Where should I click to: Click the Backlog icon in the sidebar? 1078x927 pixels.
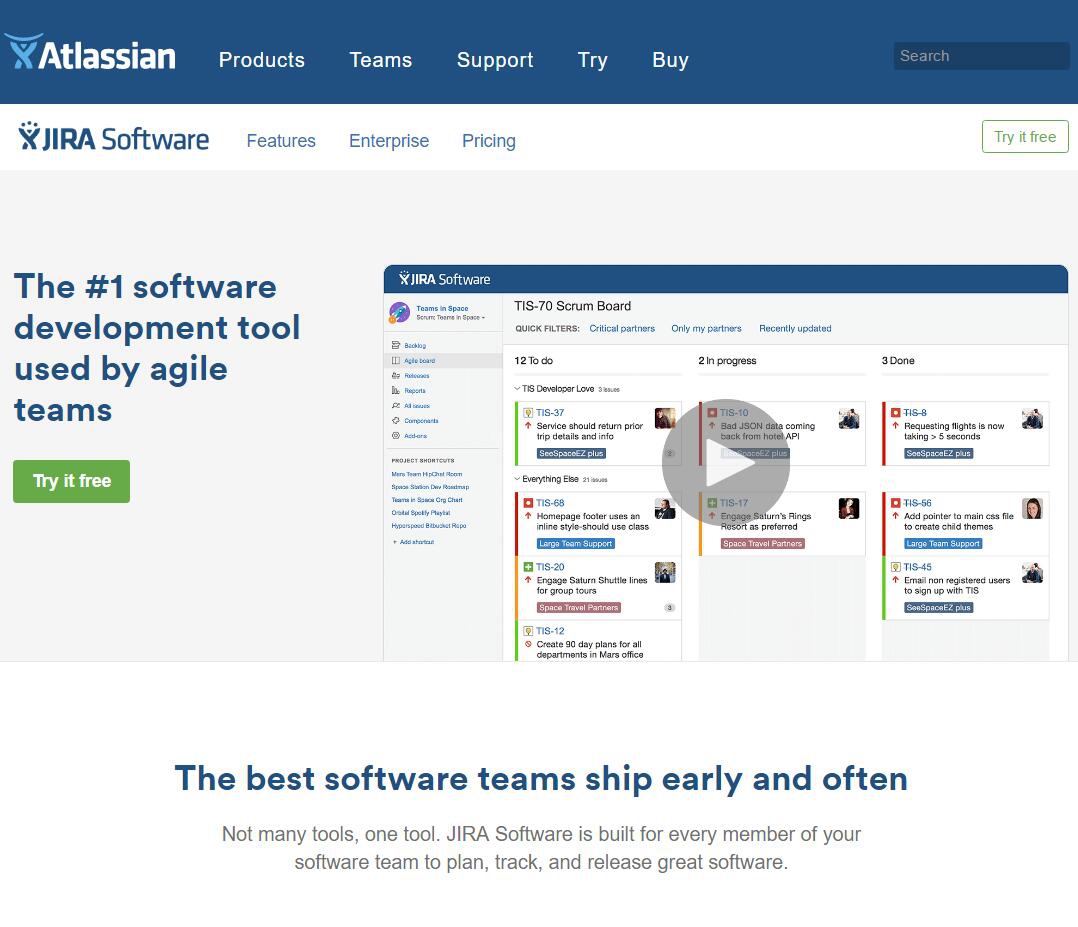coord(395,345)
